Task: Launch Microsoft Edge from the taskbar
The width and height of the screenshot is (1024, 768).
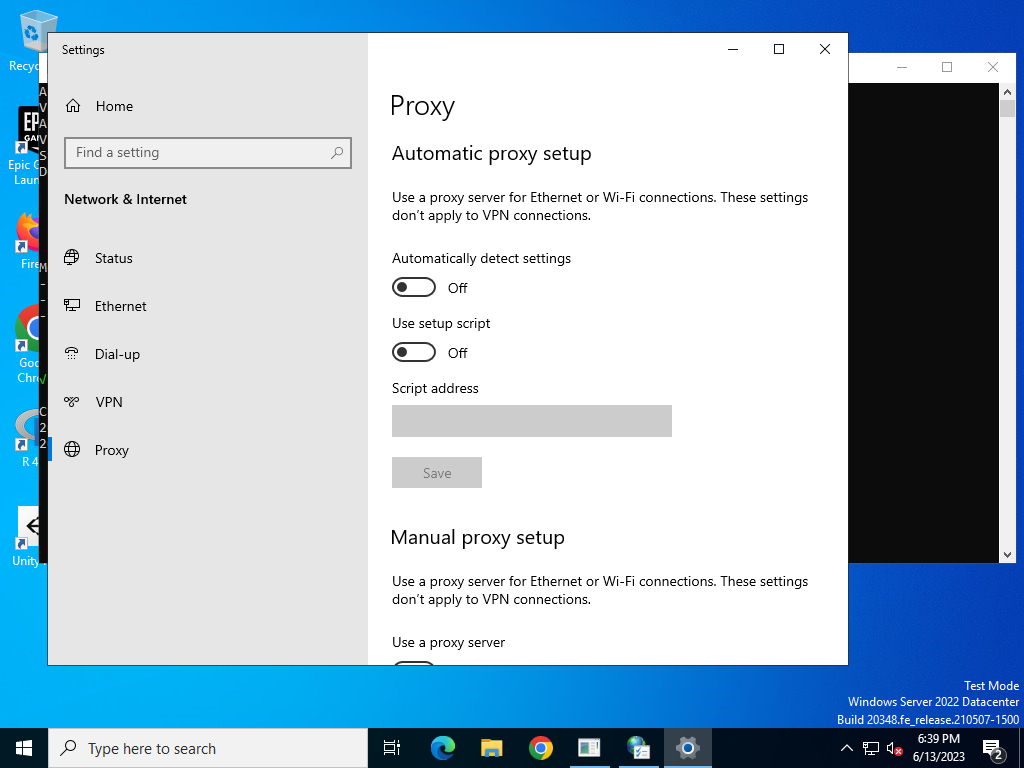Action: (443, 748)
